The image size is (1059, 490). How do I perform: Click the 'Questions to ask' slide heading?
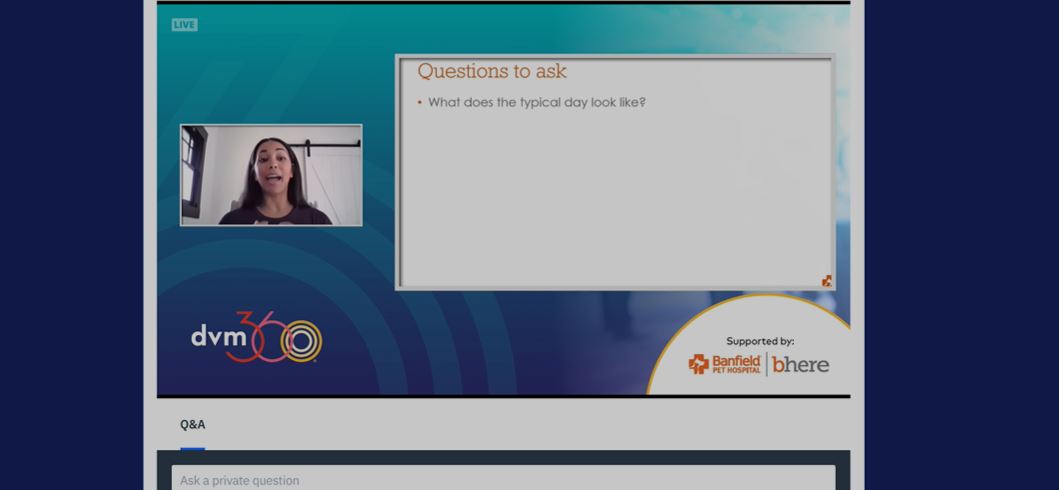tap(492, 71)
